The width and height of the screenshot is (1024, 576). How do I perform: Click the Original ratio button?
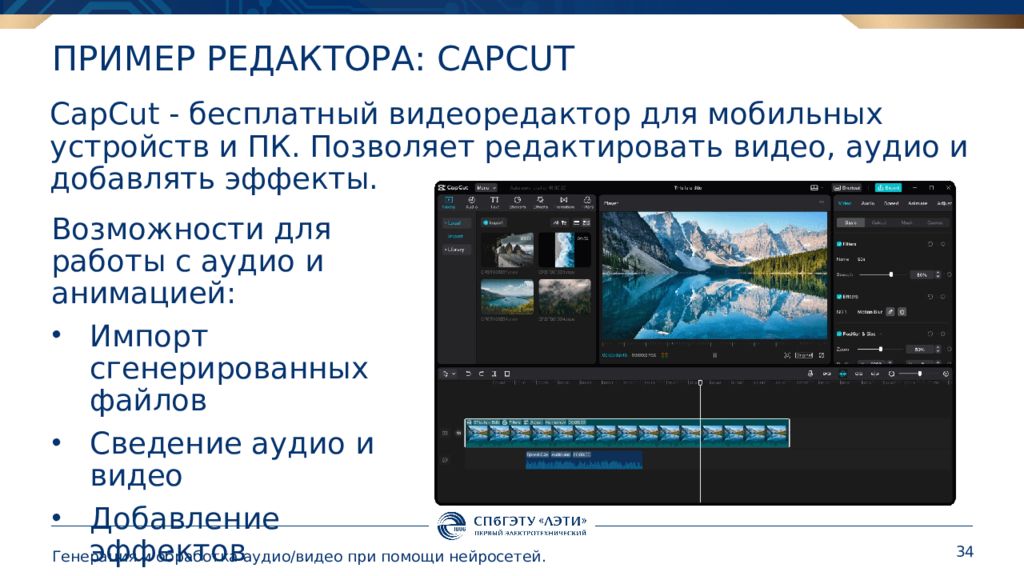[x=804, y=355]
